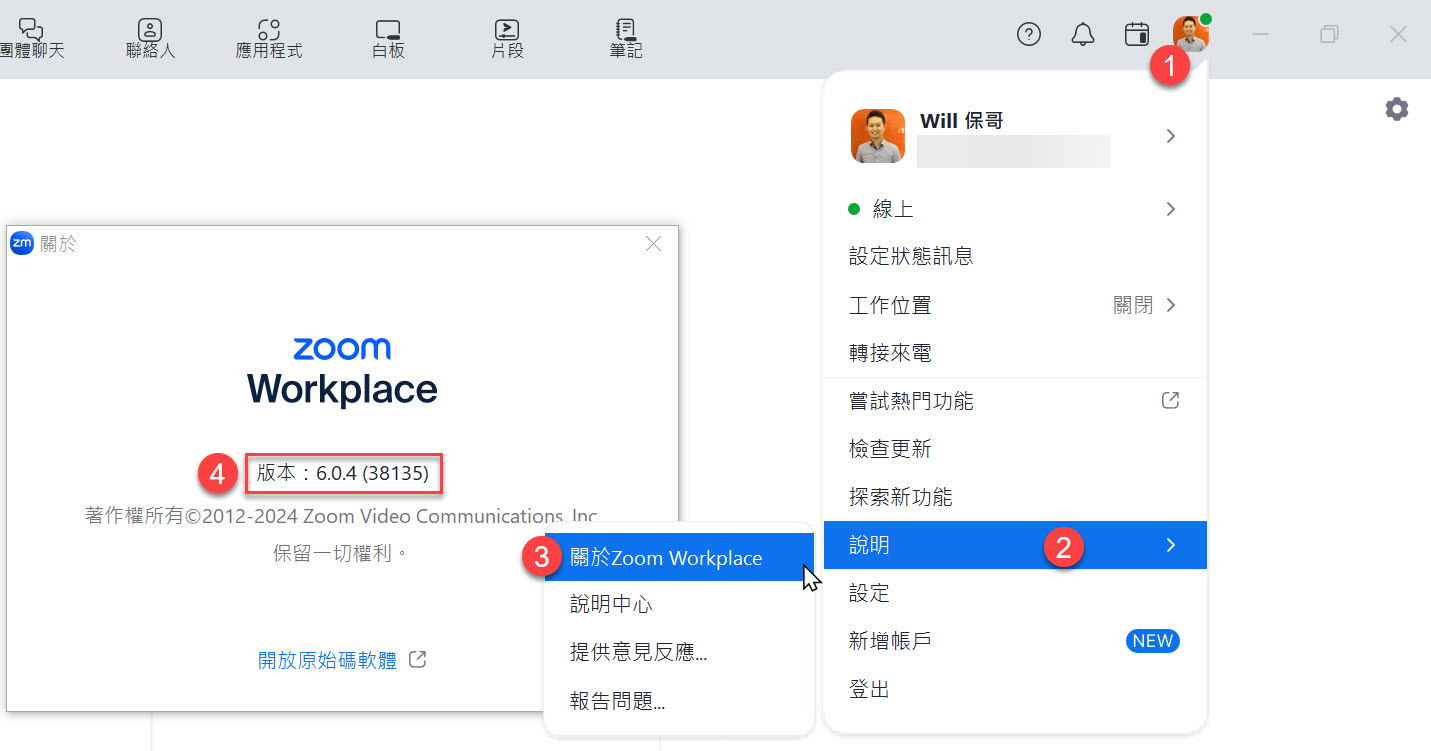This screenshot has height=751, width=1431.
Task: Select 報告問題... submenu item
Action: 679,701
